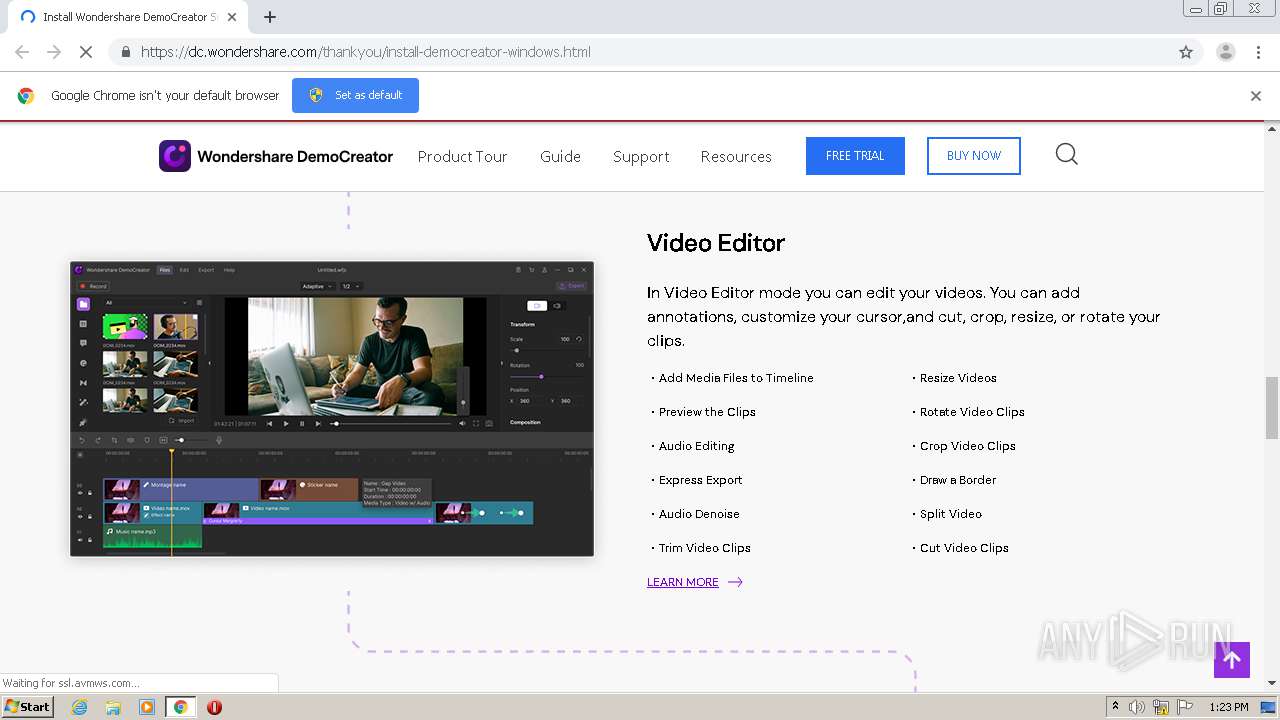Click the Video Editor heading
Image resolution: width=1280 pixels, height=720 pixels.
click(716, 243)
